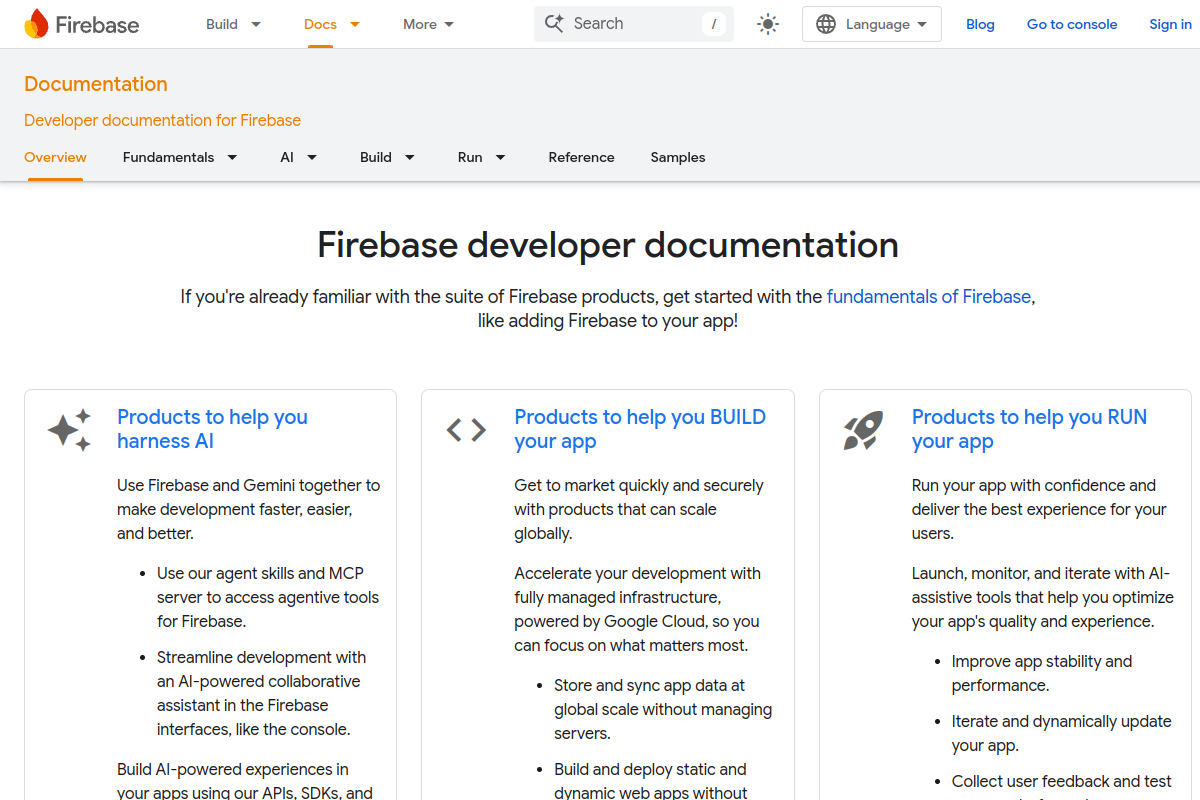
Task: Click 'Improve app stability and performance' bullet
Action: (1042, 673)
